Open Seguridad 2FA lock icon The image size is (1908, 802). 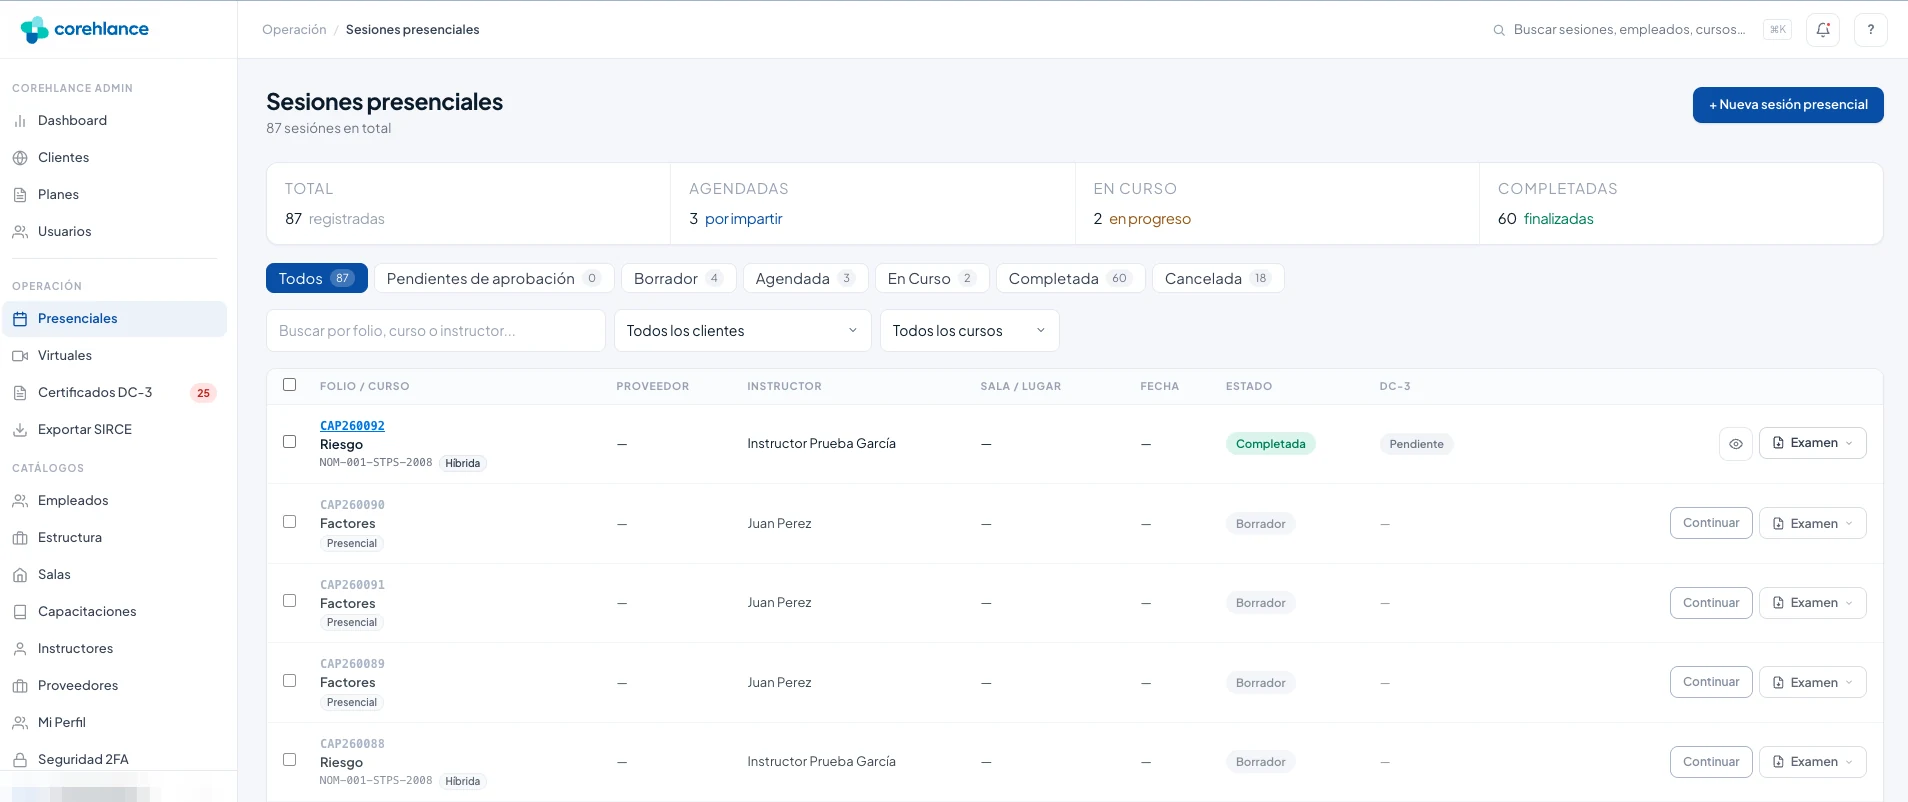[x=20, y=760]
